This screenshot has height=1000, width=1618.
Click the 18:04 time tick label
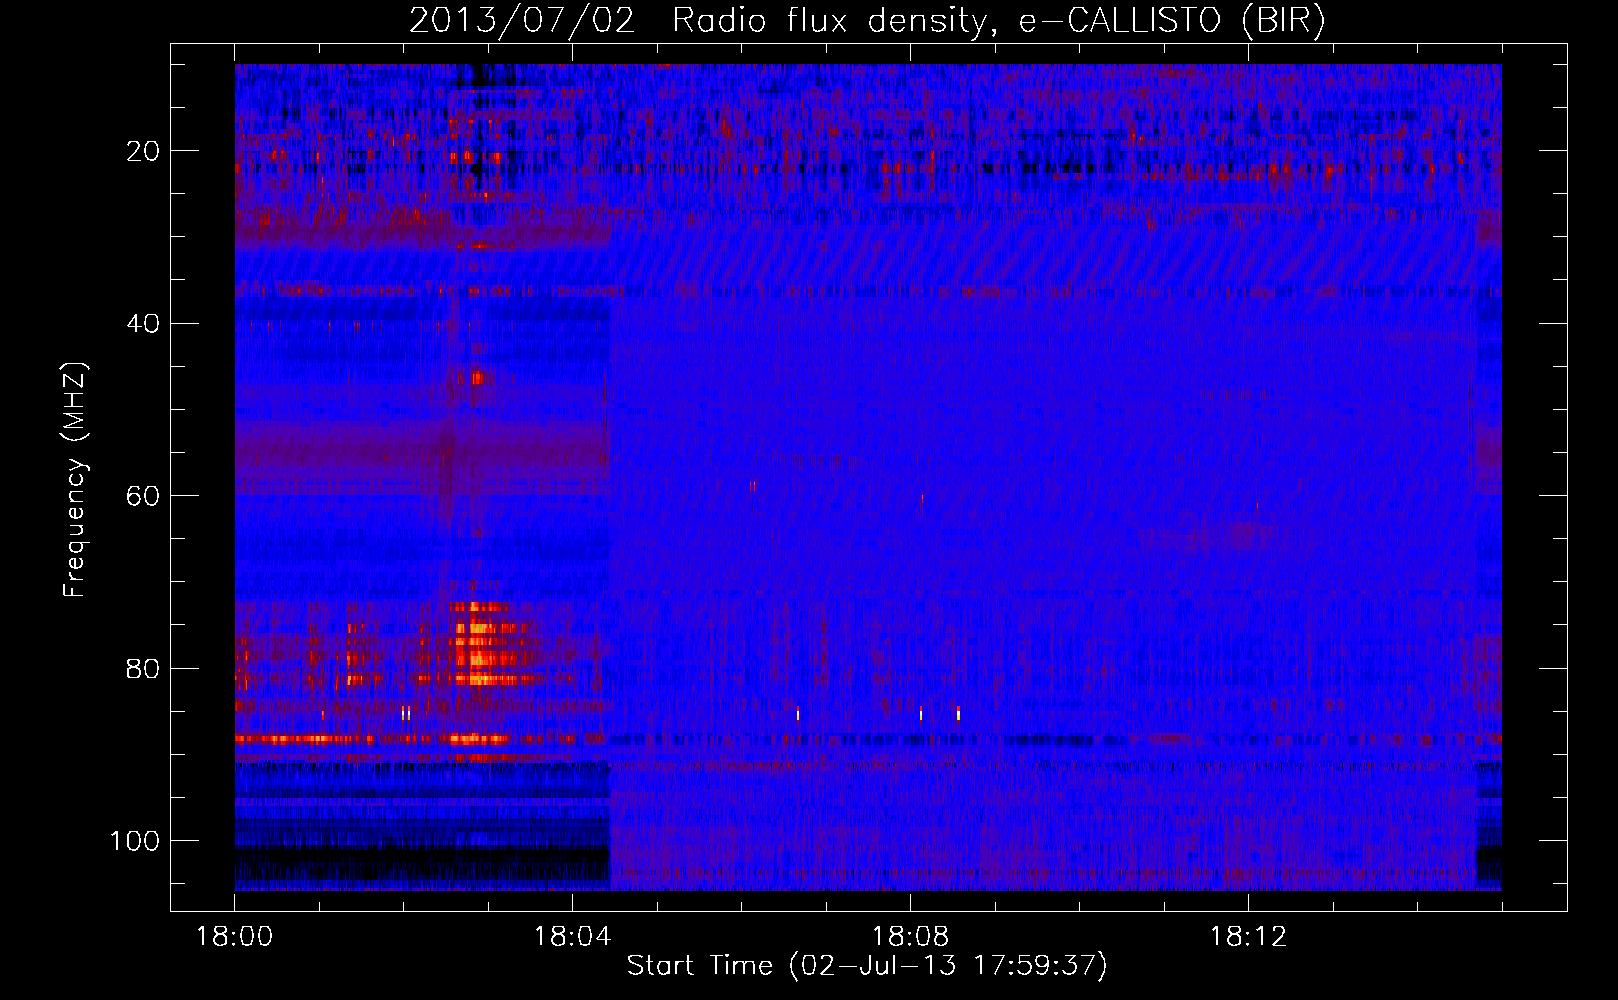572,937
